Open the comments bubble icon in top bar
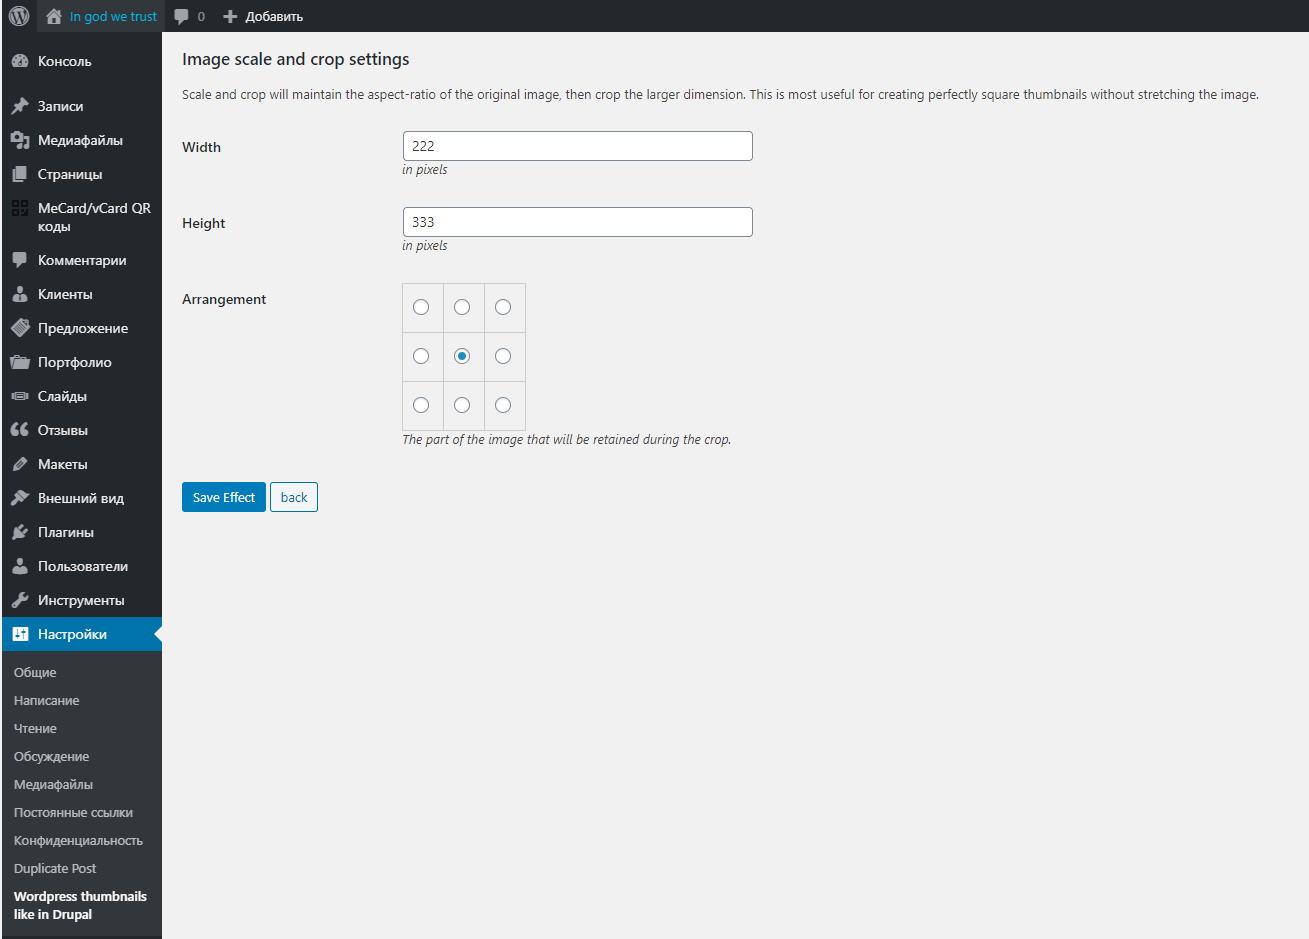The height and width of the screenshot is (939, 1309). (181, 16)
